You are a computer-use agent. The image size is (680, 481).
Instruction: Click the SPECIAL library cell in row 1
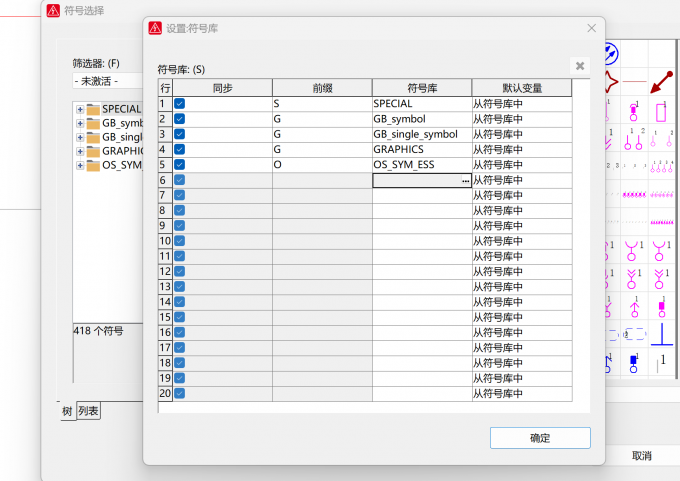click(422, 104)
